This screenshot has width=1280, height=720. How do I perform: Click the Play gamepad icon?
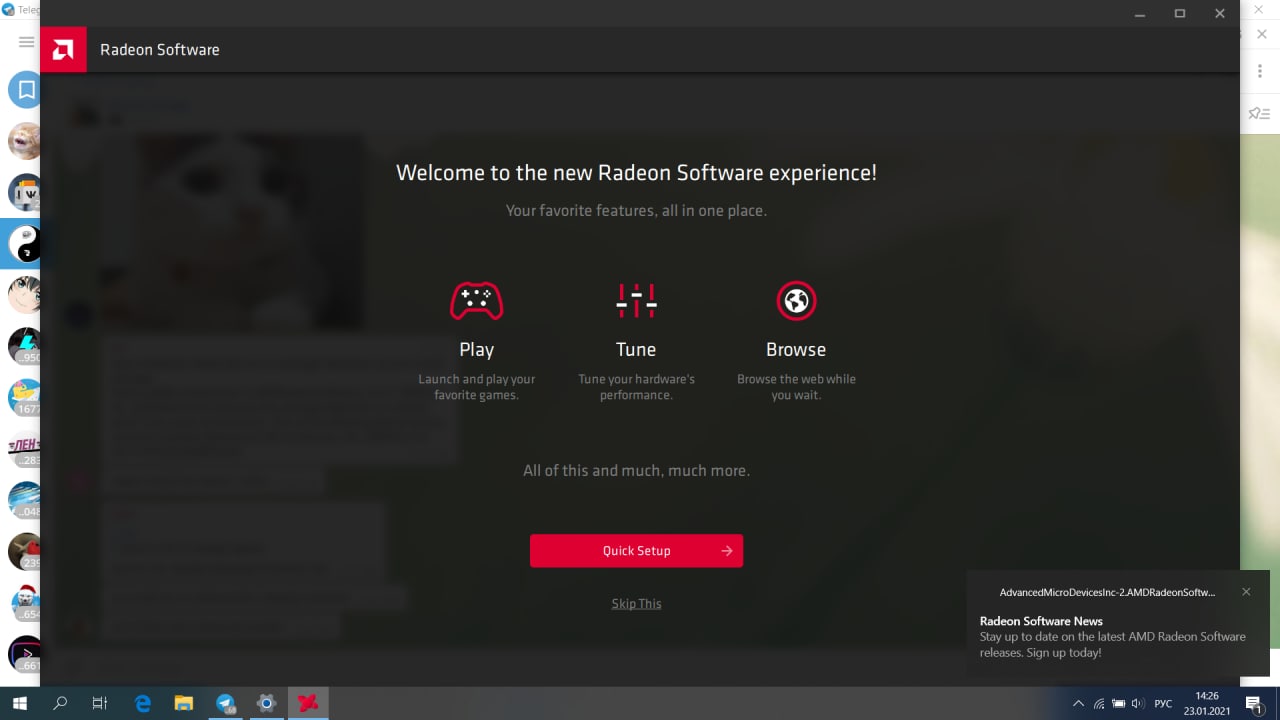tap(476, 301)
